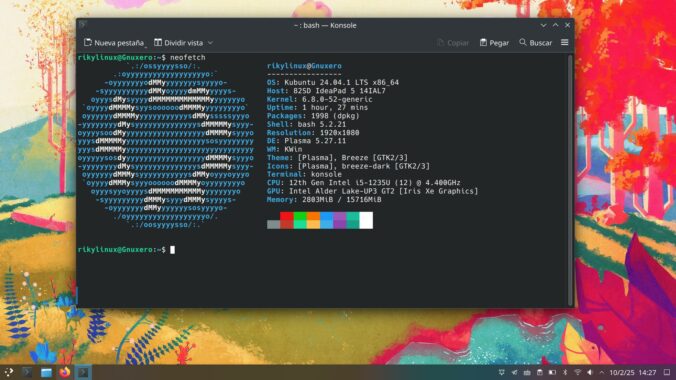Launch Firefox from the taskbar
676x380 pixels.
pos(65,372)
